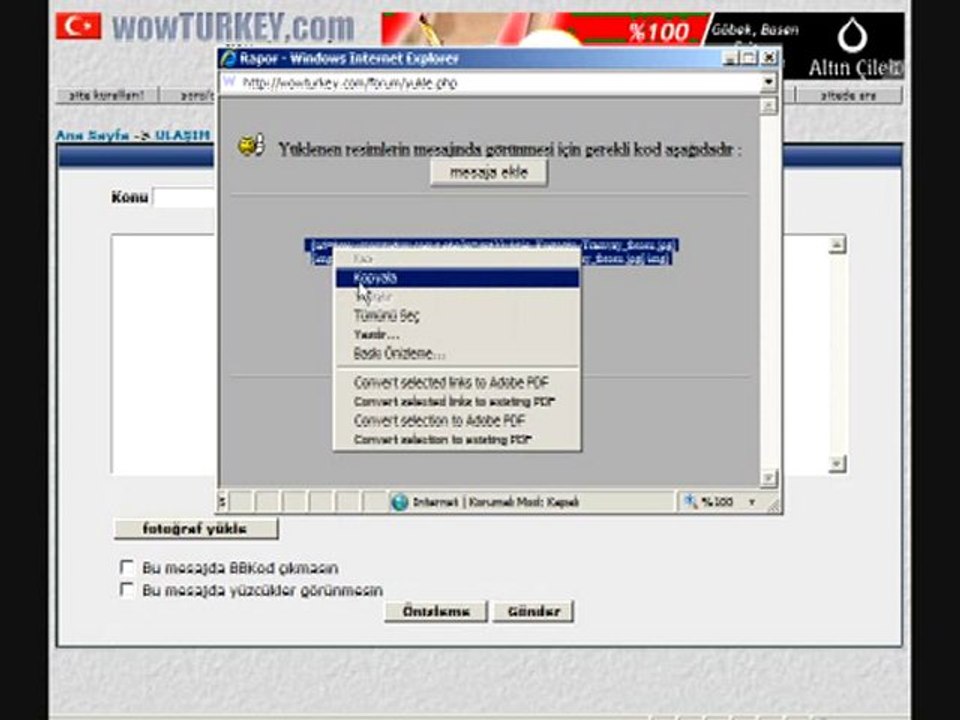Click the Internet Explorer icon in title bar
The height and width of the screenshot is (720, 960).
[228, 59]
